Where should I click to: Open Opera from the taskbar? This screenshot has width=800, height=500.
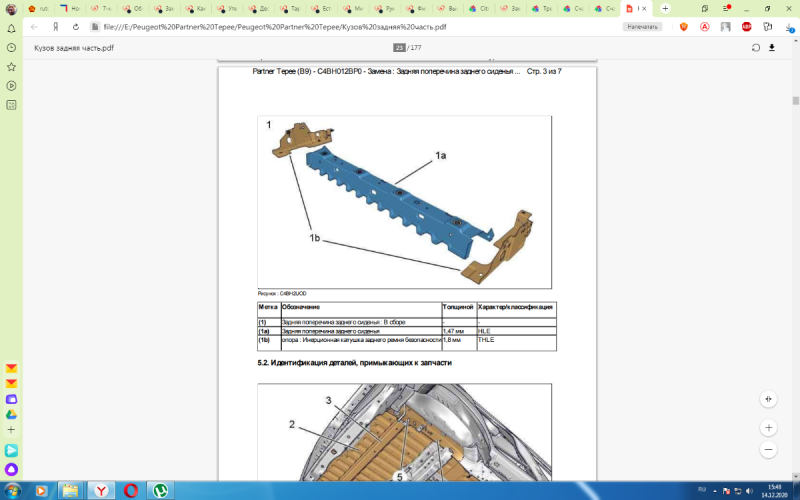[x=130, y=490]
